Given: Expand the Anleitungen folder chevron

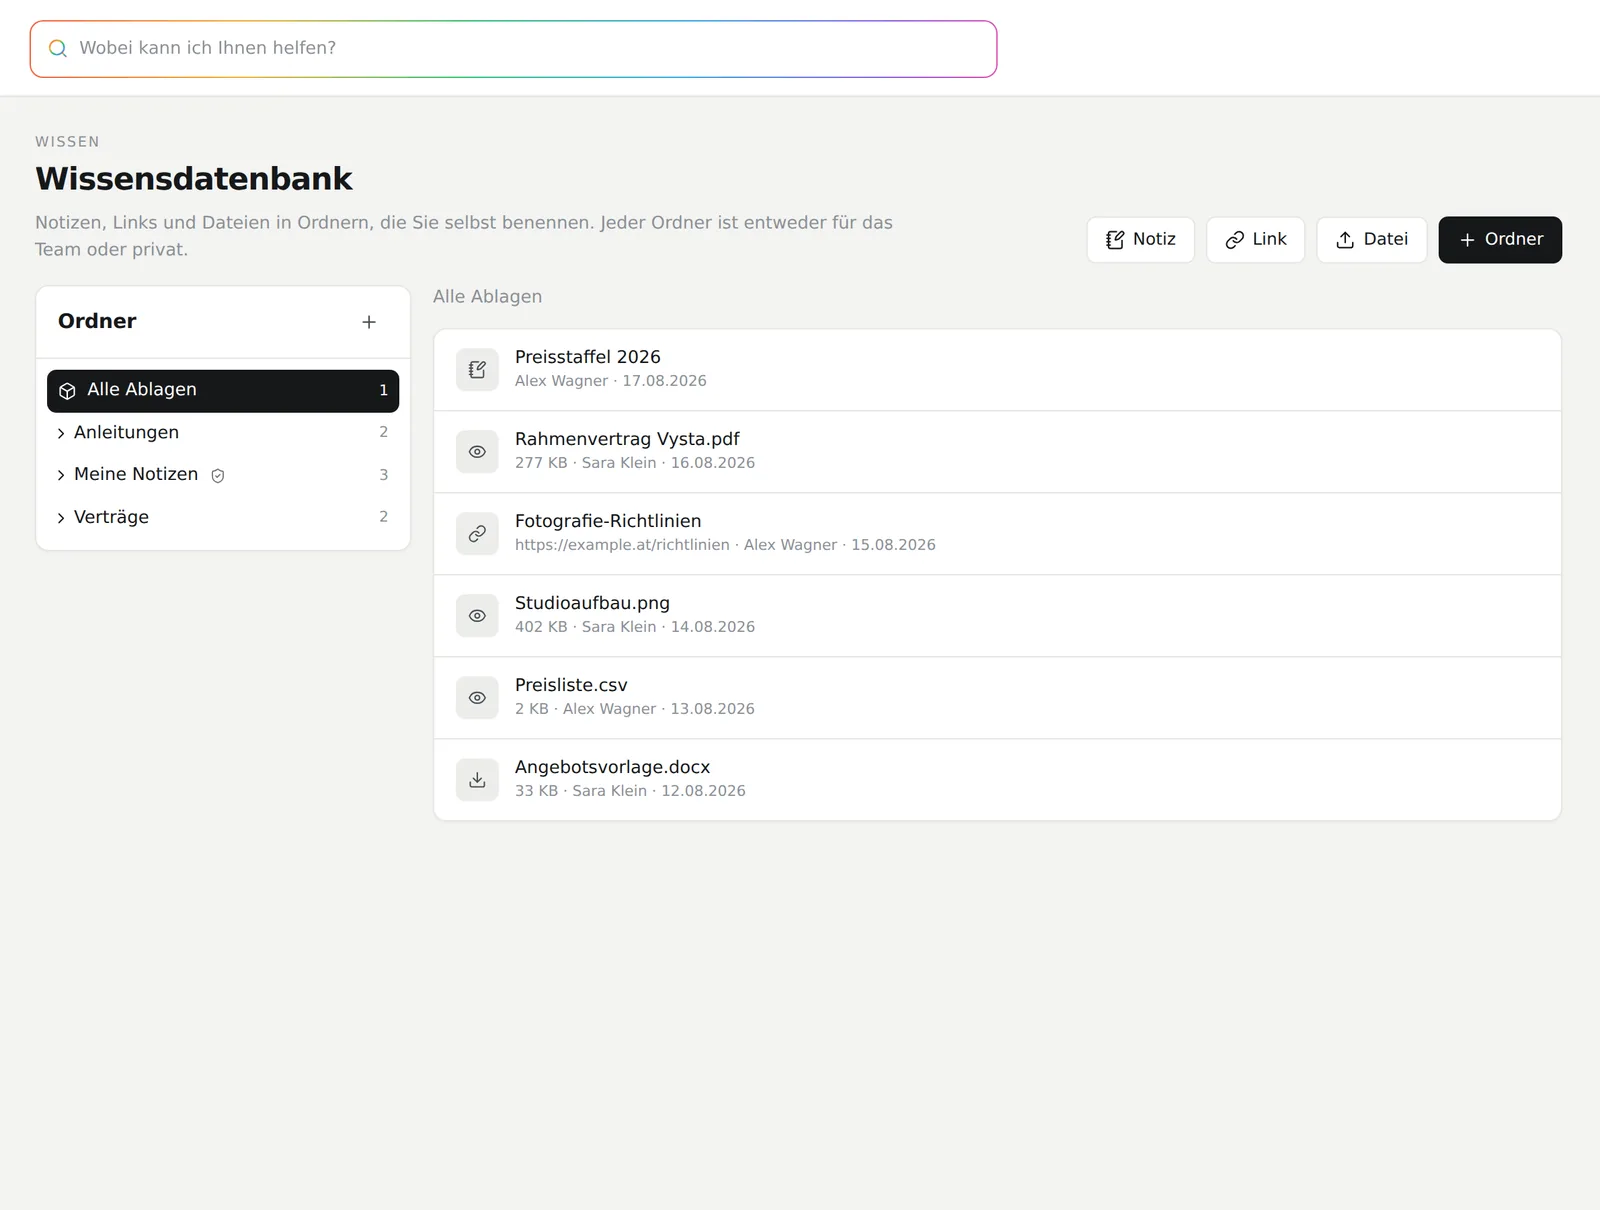Looking at the screenshot, I should 61,433.
